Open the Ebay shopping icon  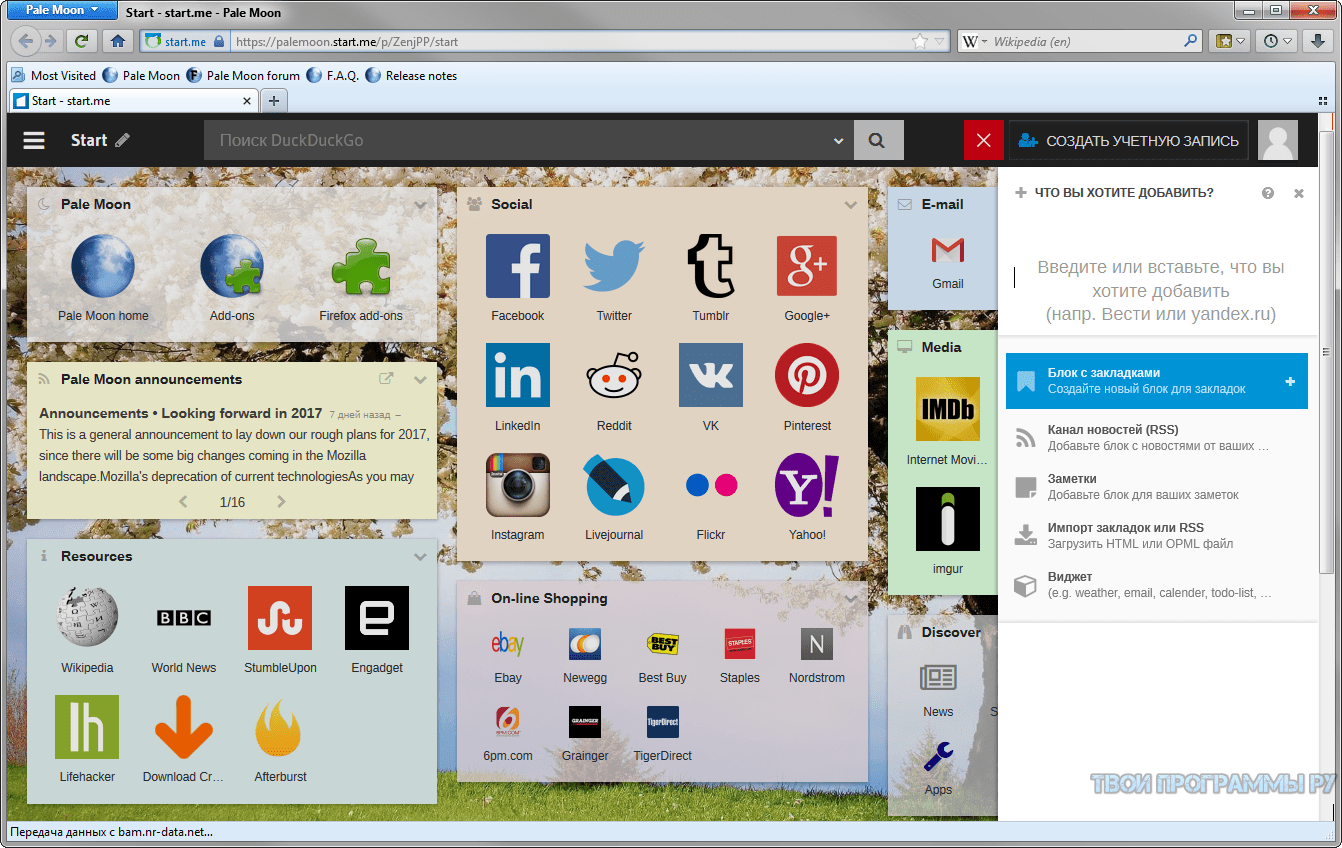[x=508, y=644]
